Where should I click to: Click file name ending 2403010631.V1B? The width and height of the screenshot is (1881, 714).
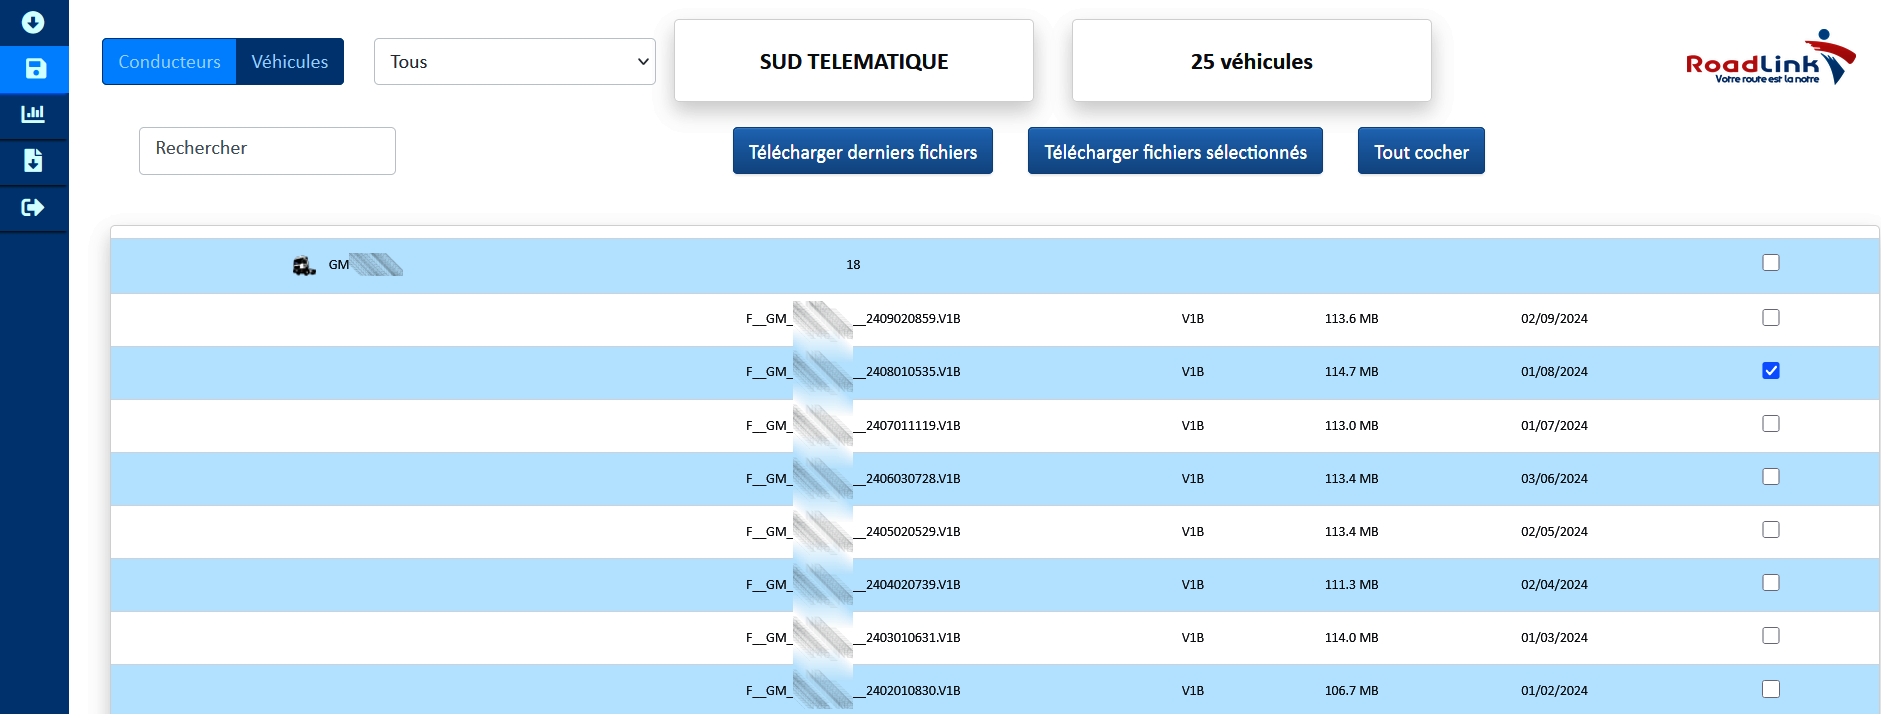pos(853,638)
